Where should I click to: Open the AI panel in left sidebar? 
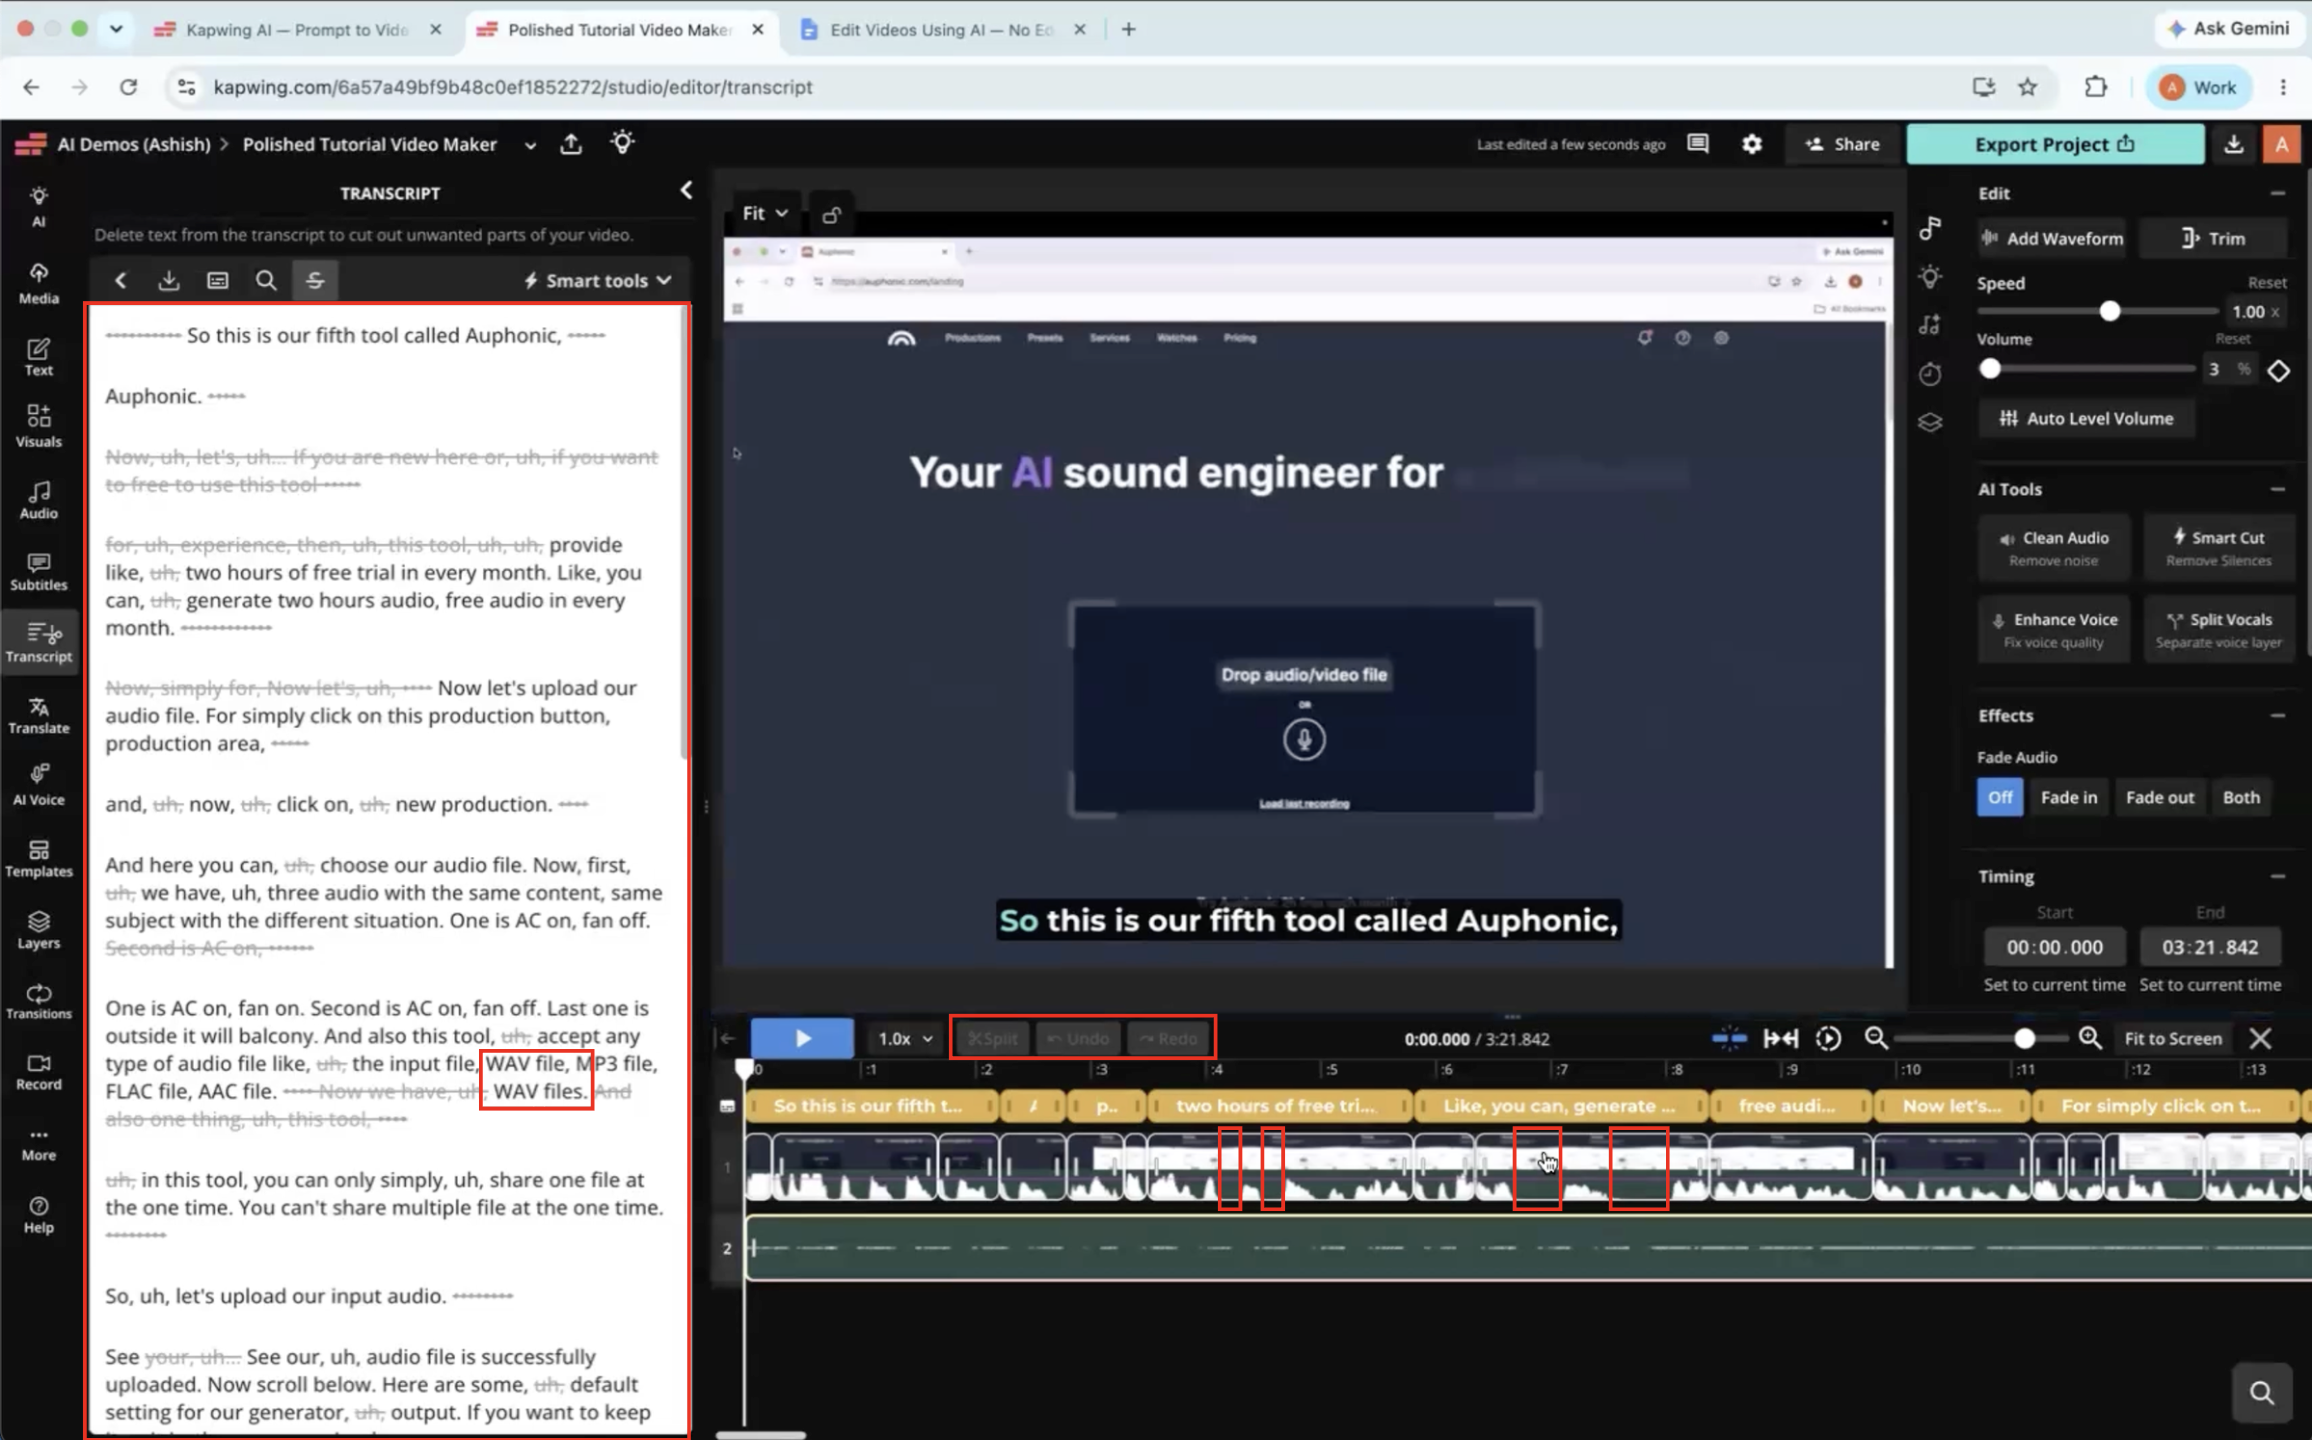coord(38,207)
